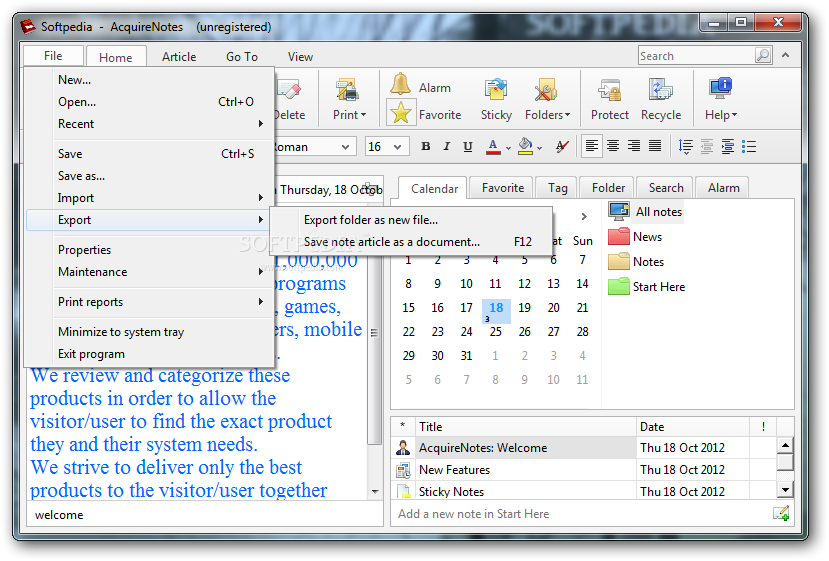Click the Help monitor icon
Screen dimensions: 829x561
coord(720,88)
